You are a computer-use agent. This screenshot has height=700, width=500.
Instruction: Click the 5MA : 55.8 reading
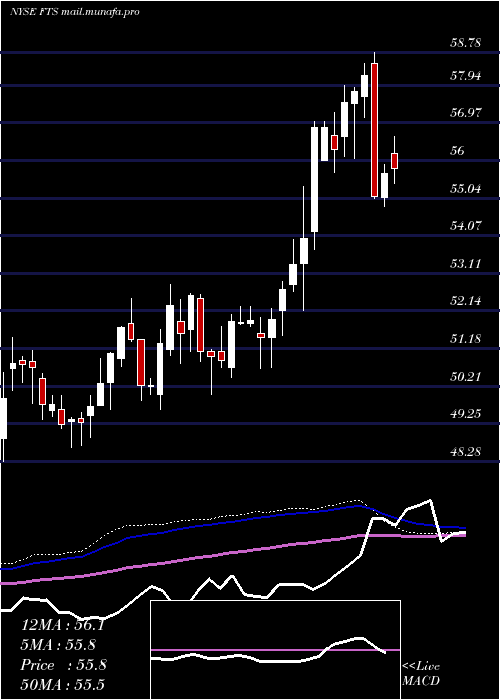59,645
